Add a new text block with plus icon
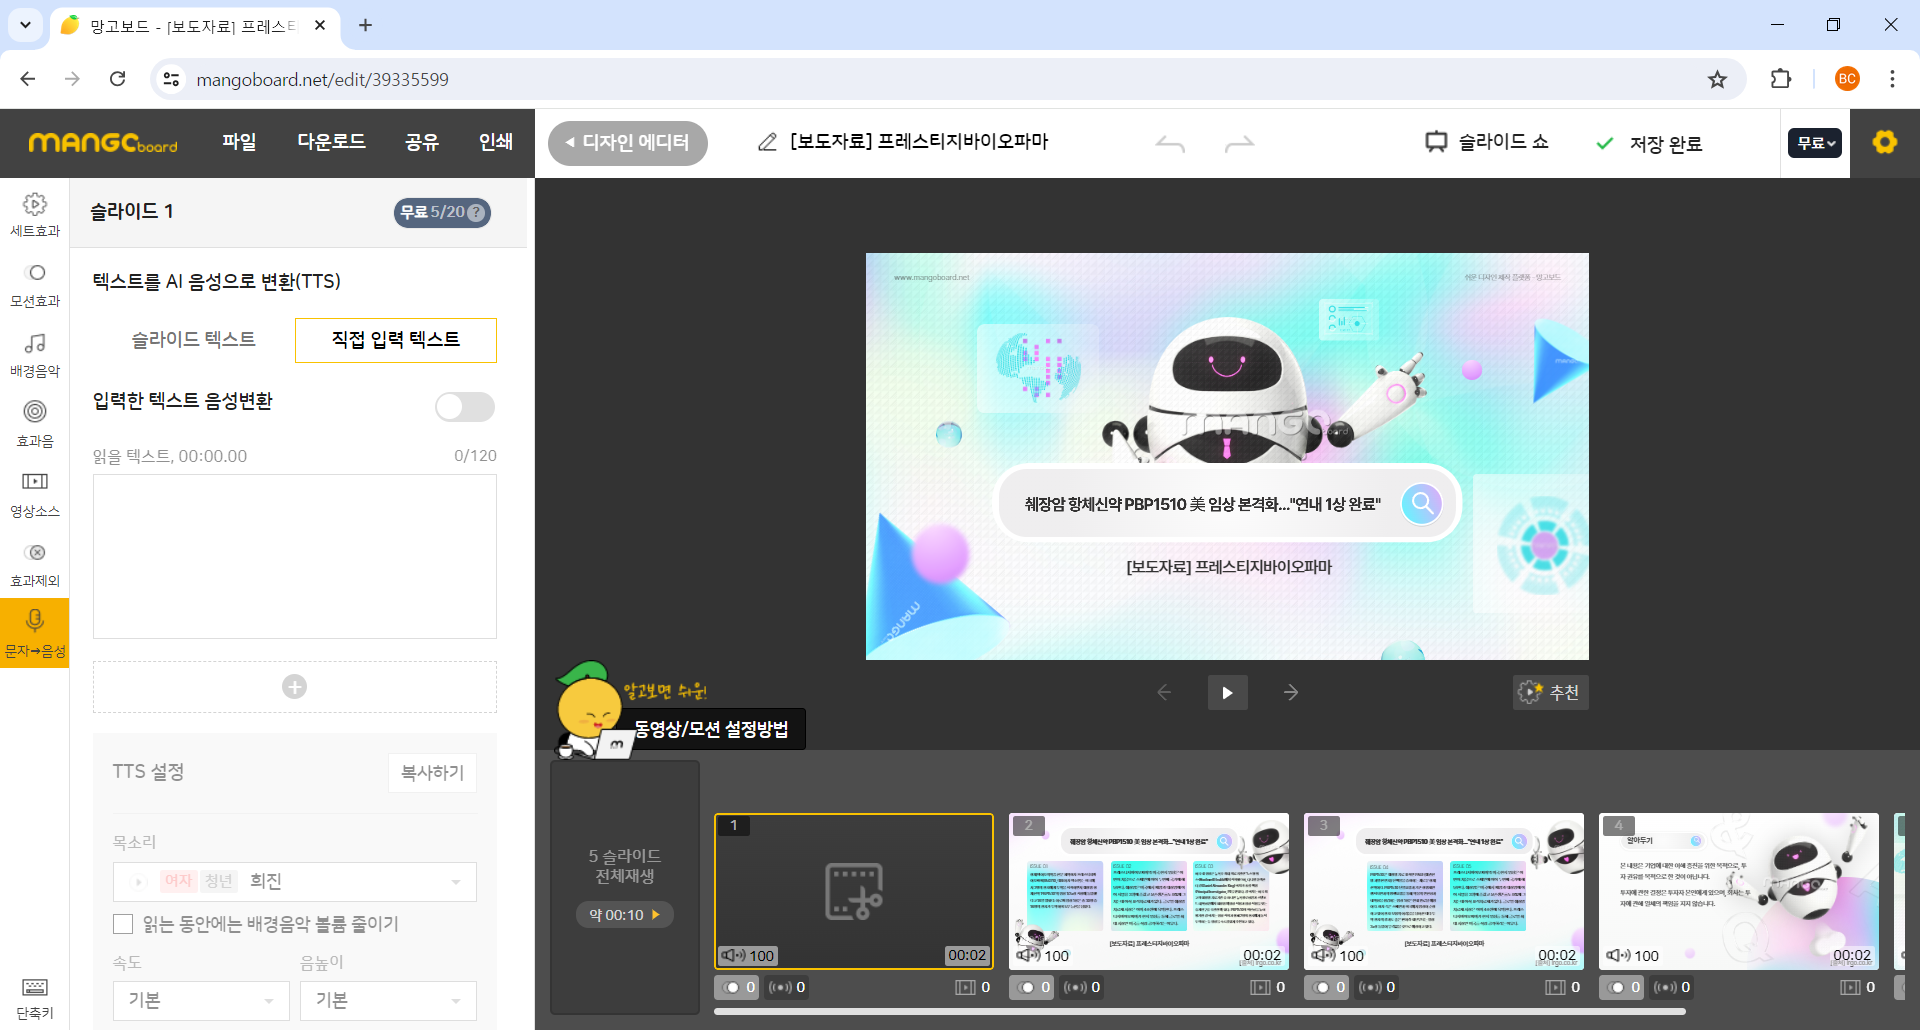 pyautogui.click(x=294, y=687)
